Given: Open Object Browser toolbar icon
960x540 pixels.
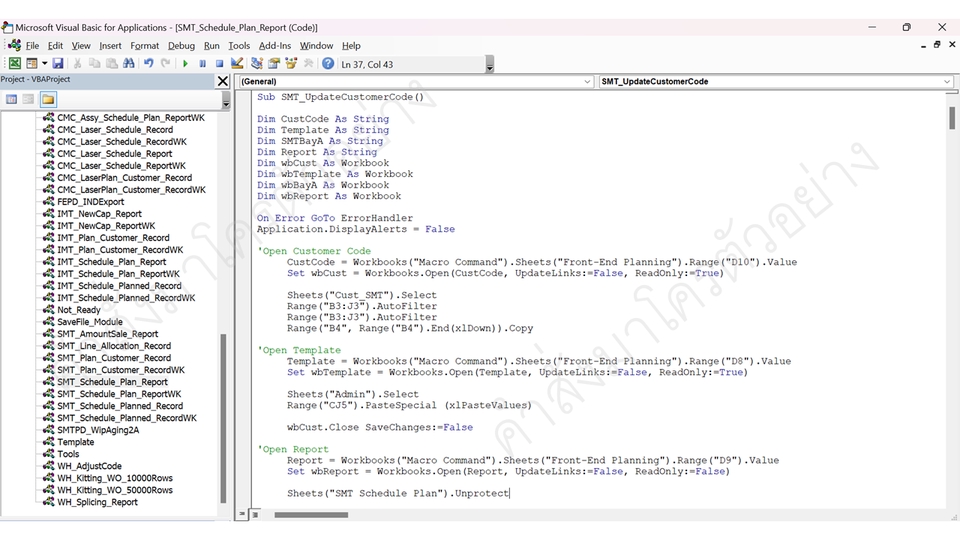Looking at the screenshot, I should (291, 64).
